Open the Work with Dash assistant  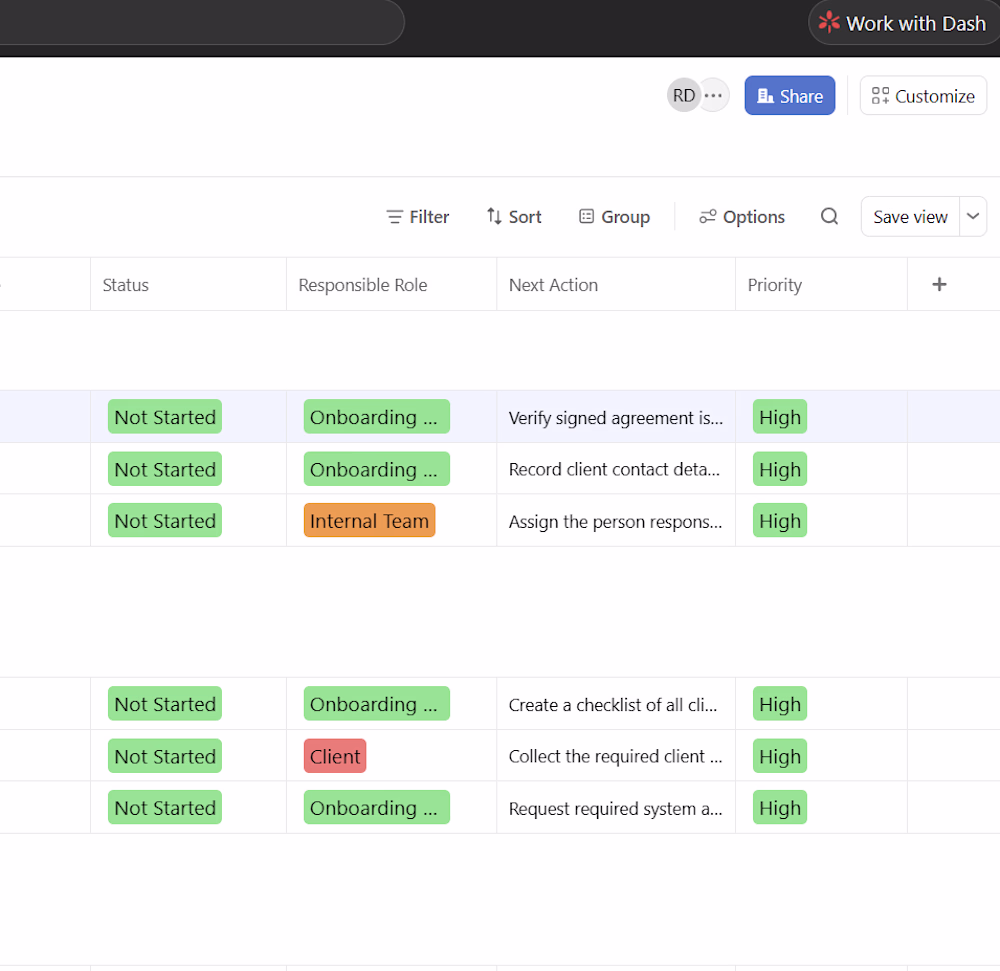[903, 24]
